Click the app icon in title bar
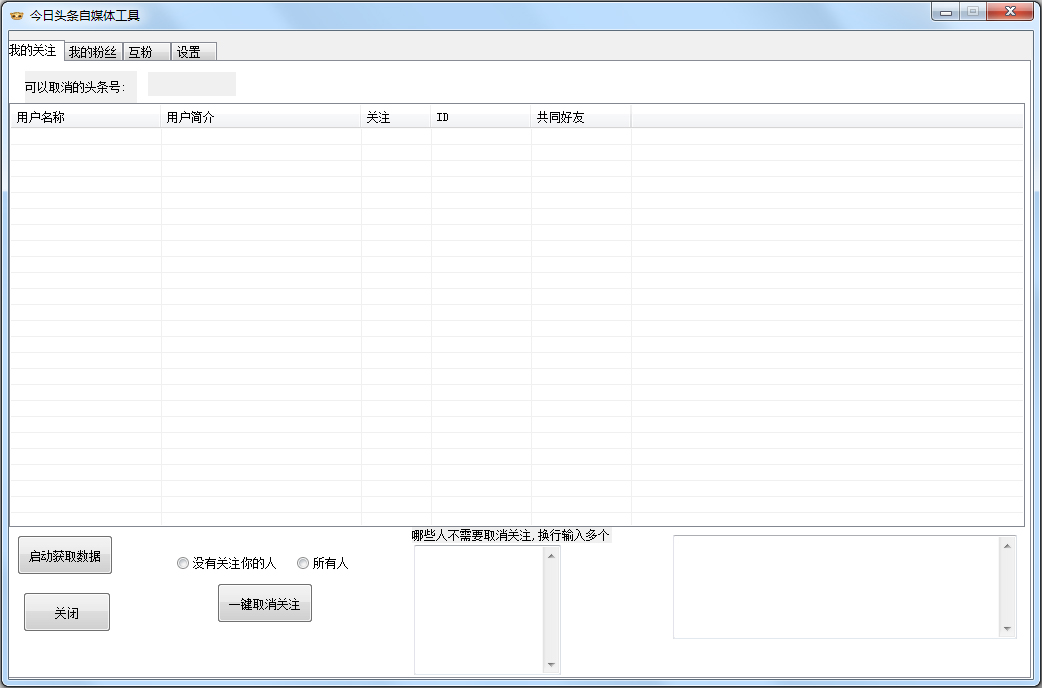Screen dimensions: 1042x688 (16, 15)
